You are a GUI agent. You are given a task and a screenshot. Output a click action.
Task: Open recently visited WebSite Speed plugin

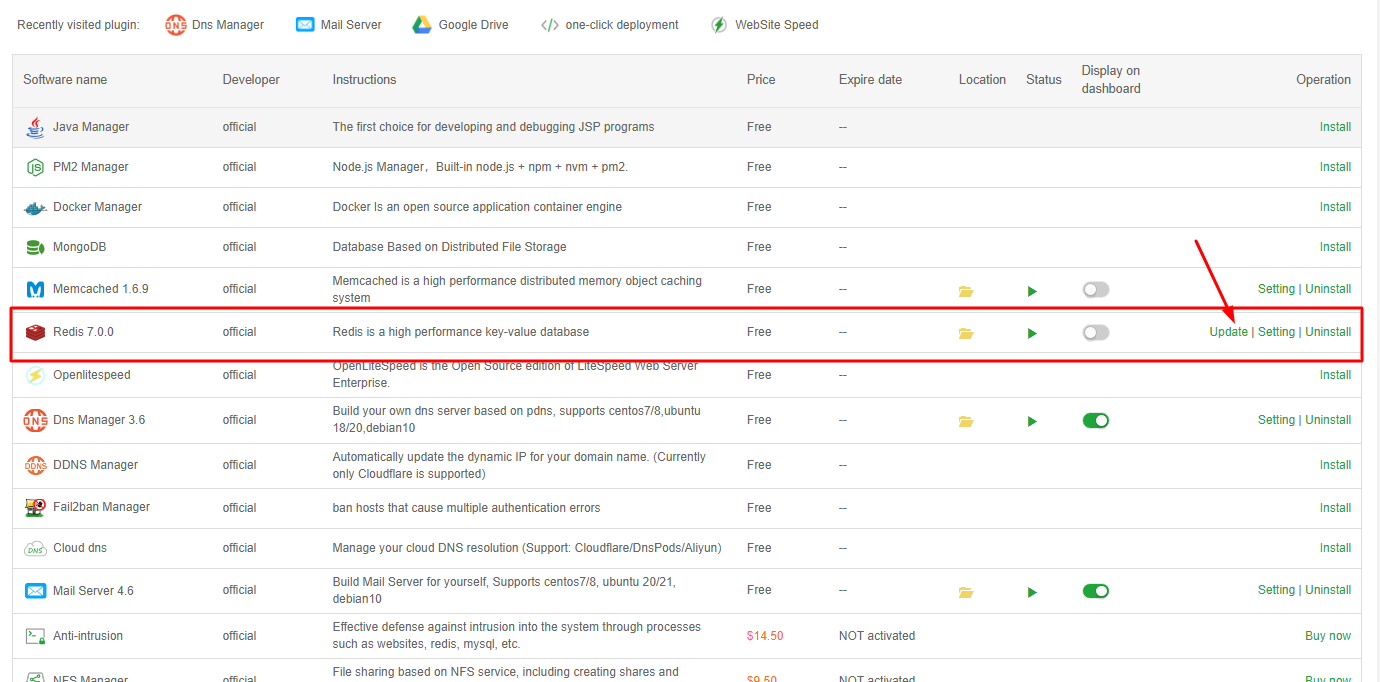[764, 25]
